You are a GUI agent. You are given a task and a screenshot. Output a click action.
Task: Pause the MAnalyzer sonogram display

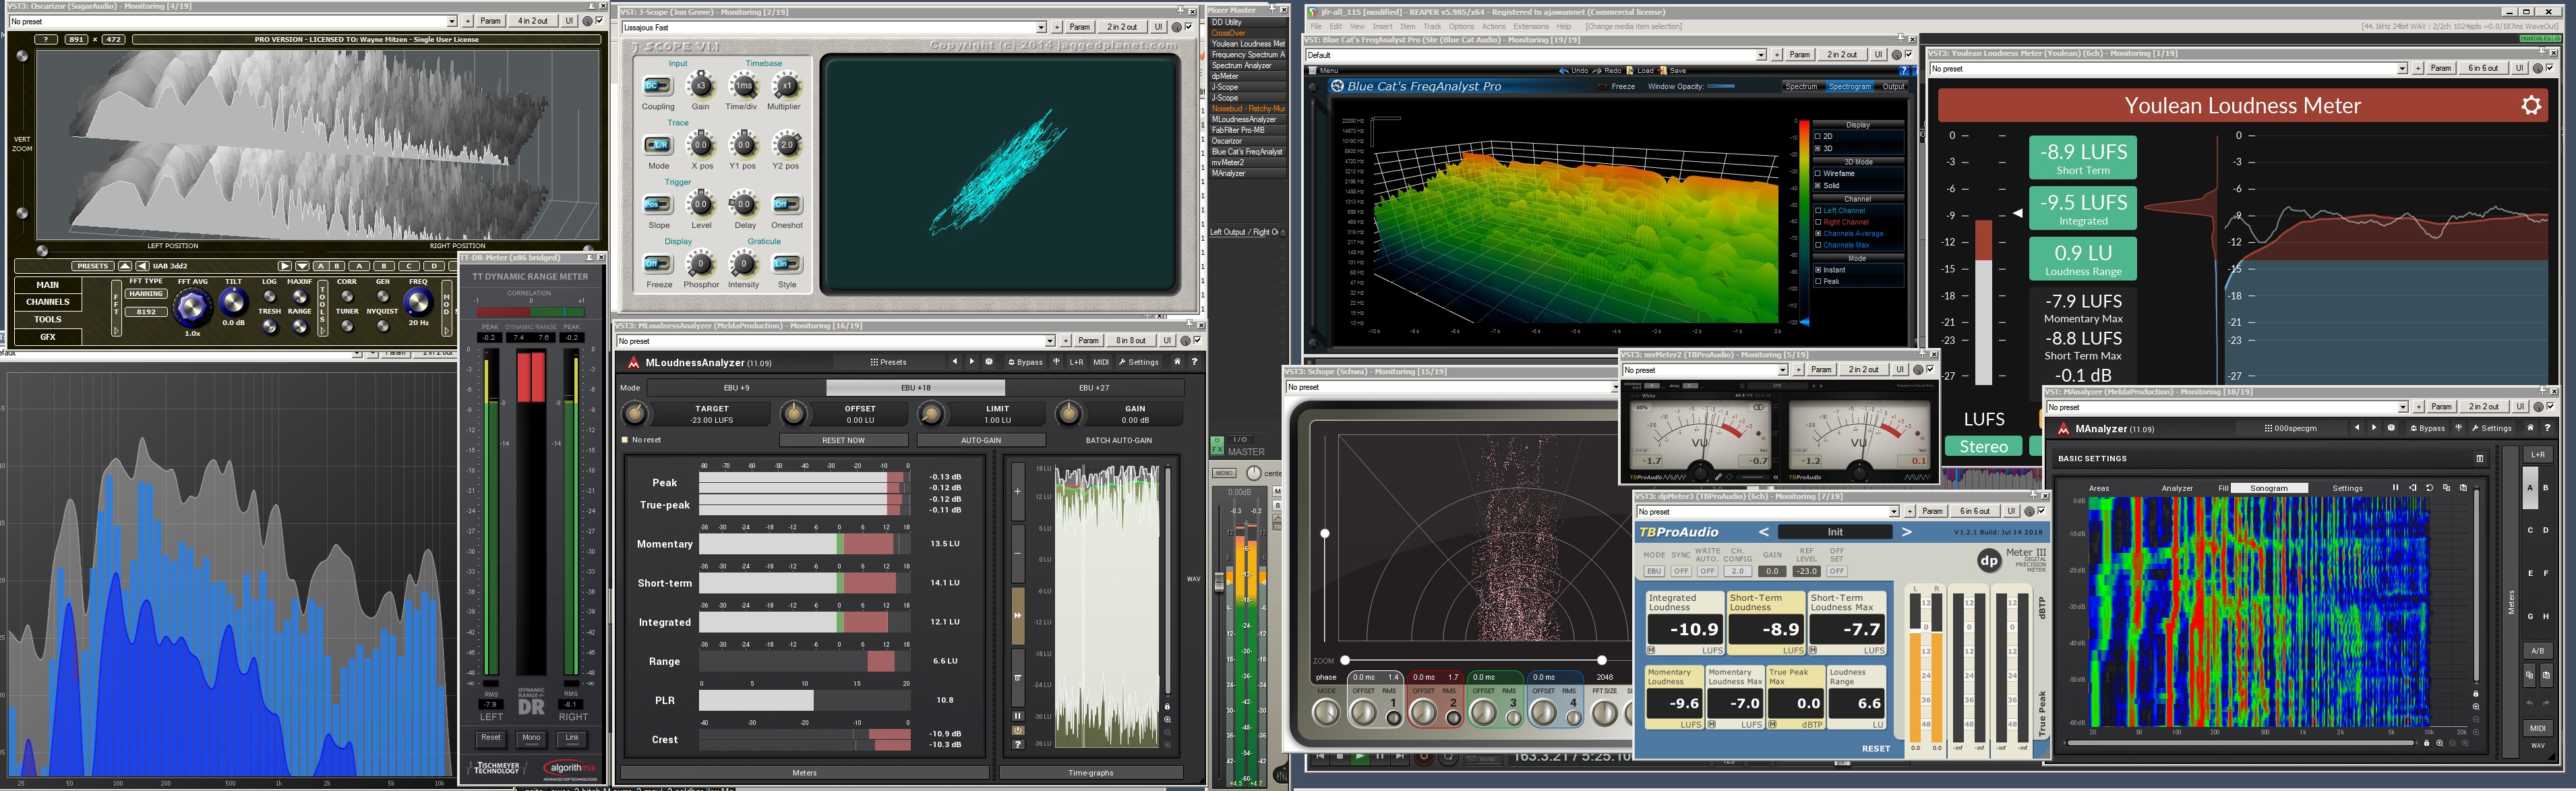coord(2395,488)
